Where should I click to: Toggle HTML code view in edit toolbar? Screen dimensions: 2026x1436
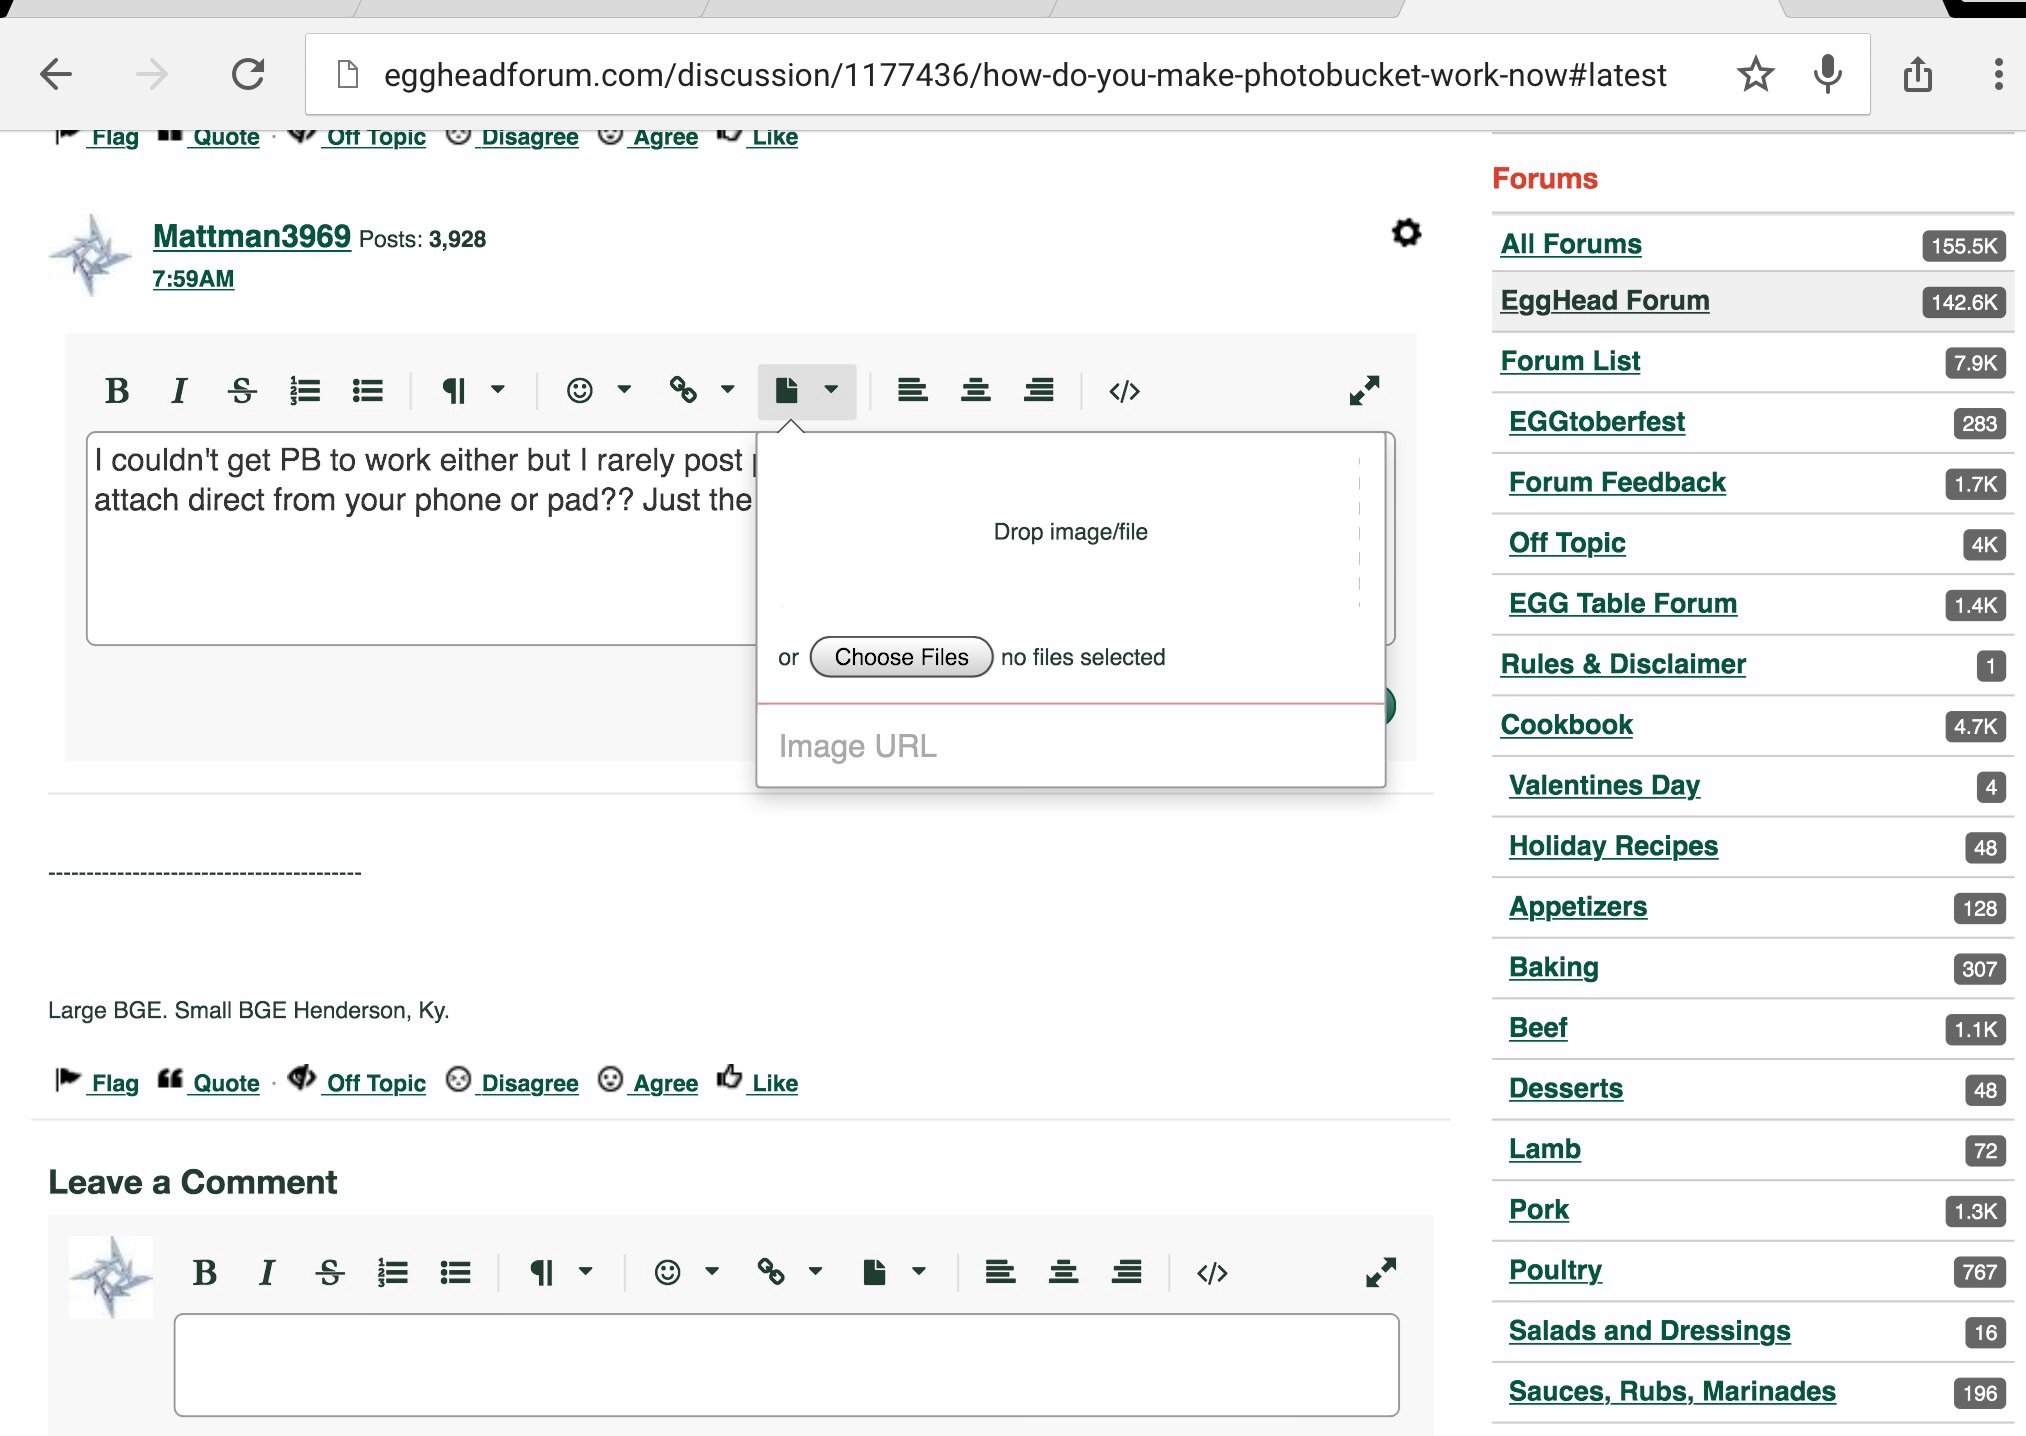(1124, 391)
